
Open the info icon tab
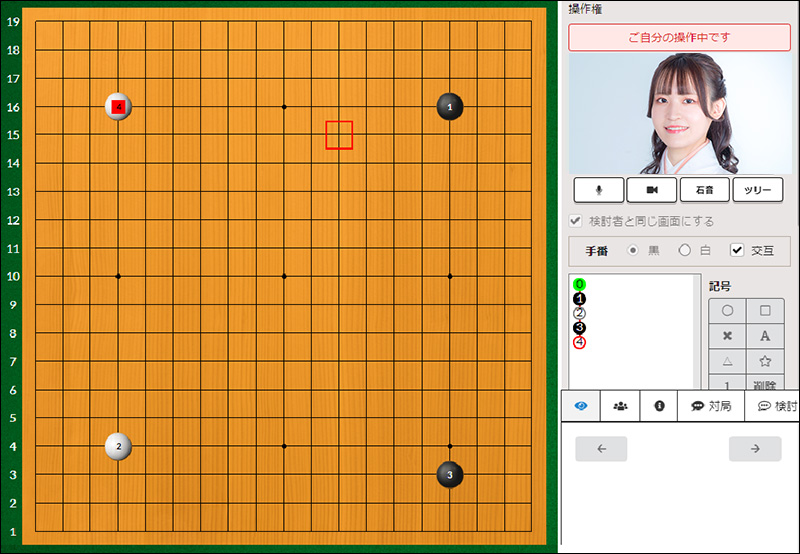pyautogui.click(x=659, y=406)
